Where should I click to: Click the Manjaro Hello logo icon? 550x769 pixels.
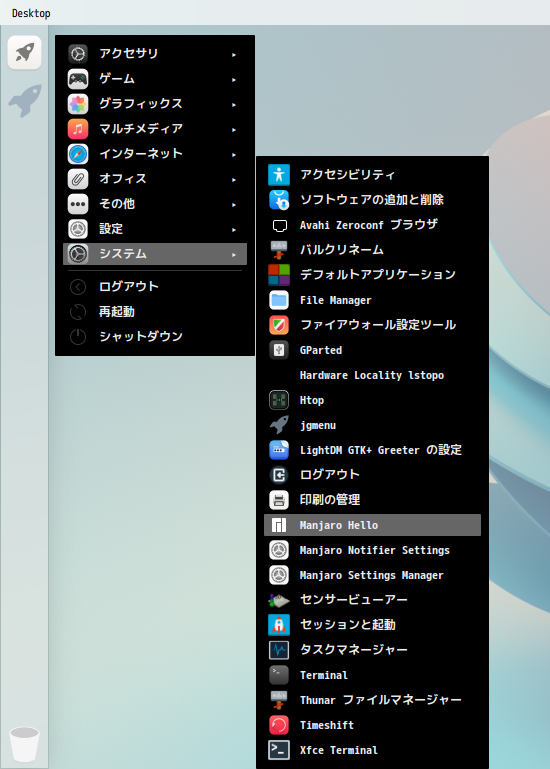pyautogui.click(x=279, y=525)
